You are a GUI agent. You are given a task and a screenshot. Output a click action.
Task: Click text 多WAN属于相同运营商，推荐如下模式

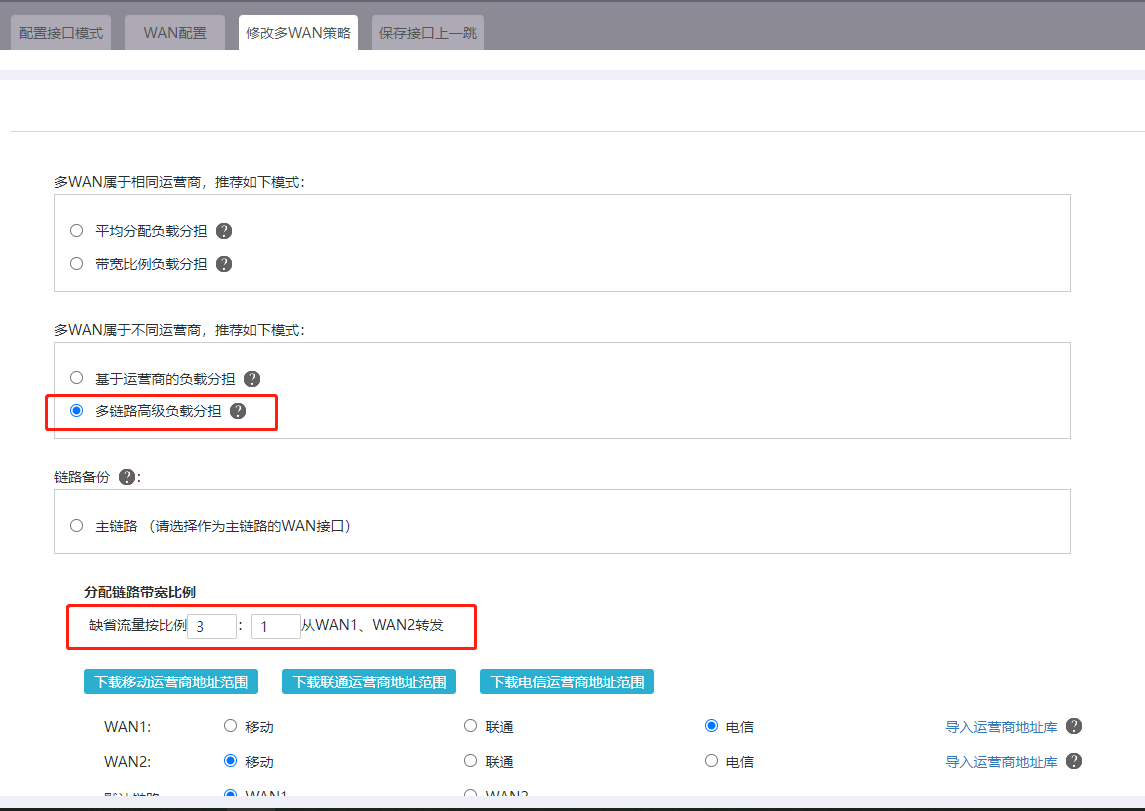[179, 182]
